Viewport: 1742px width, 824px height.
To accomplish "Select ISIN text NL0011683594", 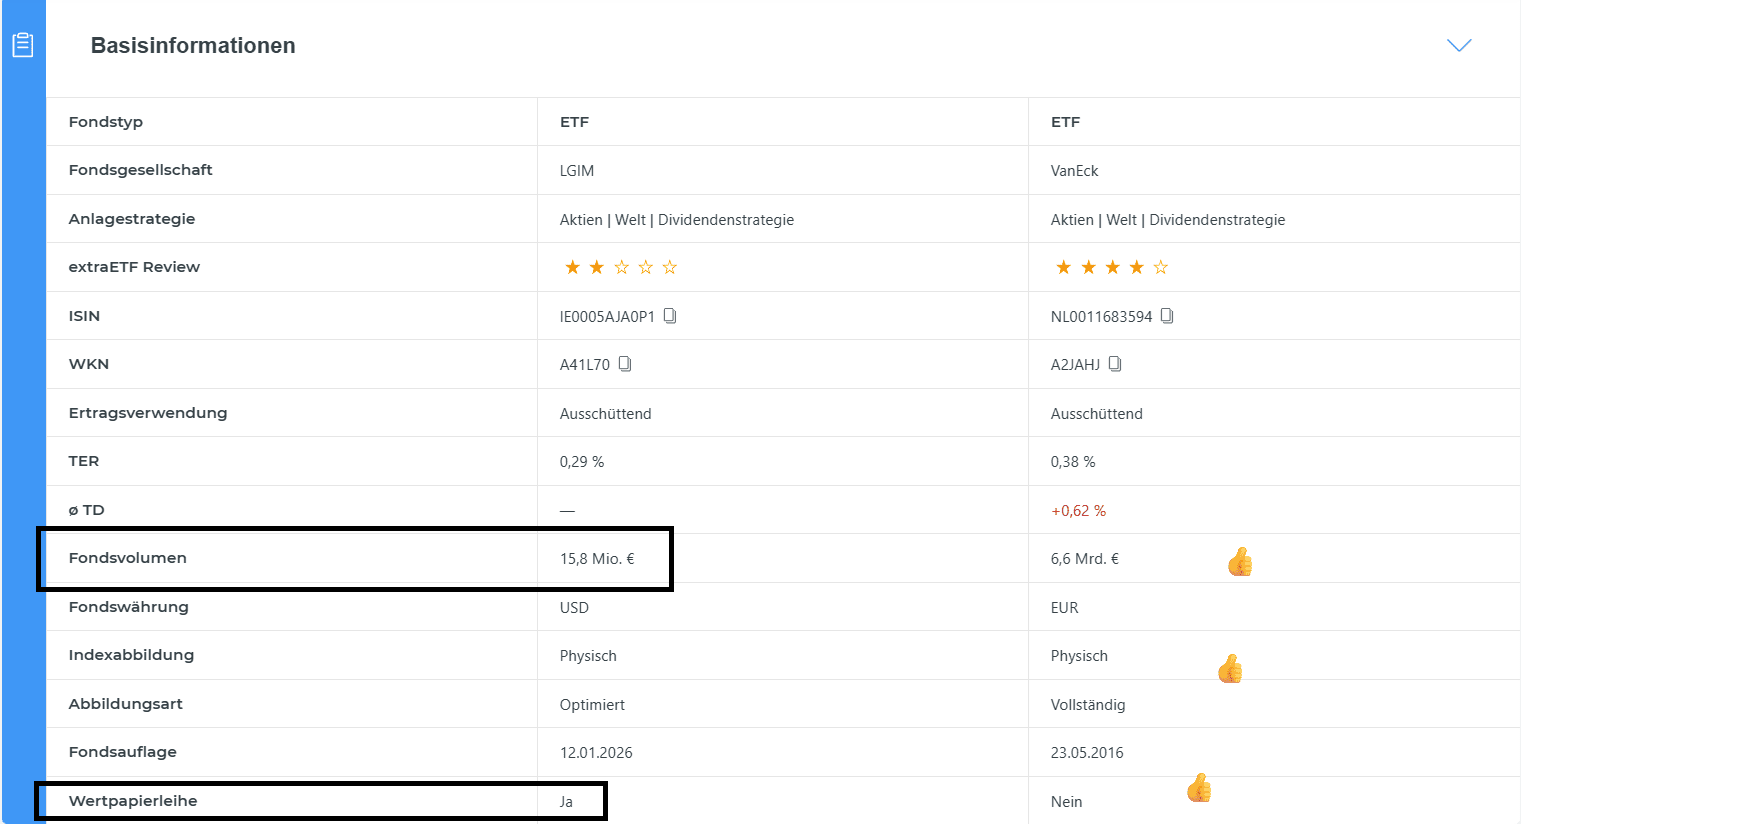I will (1101, 317).
